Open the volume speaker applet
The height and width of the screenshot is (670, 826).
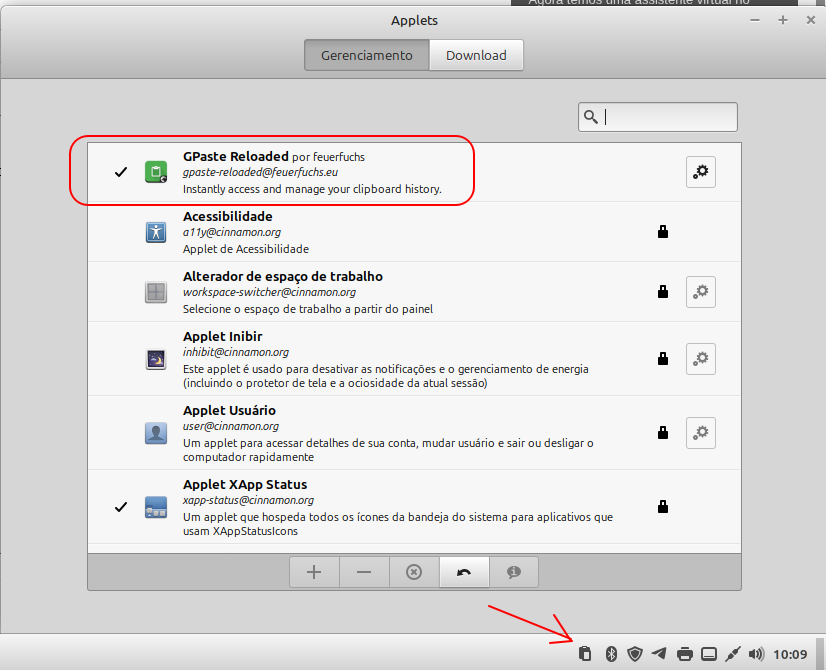756,654
